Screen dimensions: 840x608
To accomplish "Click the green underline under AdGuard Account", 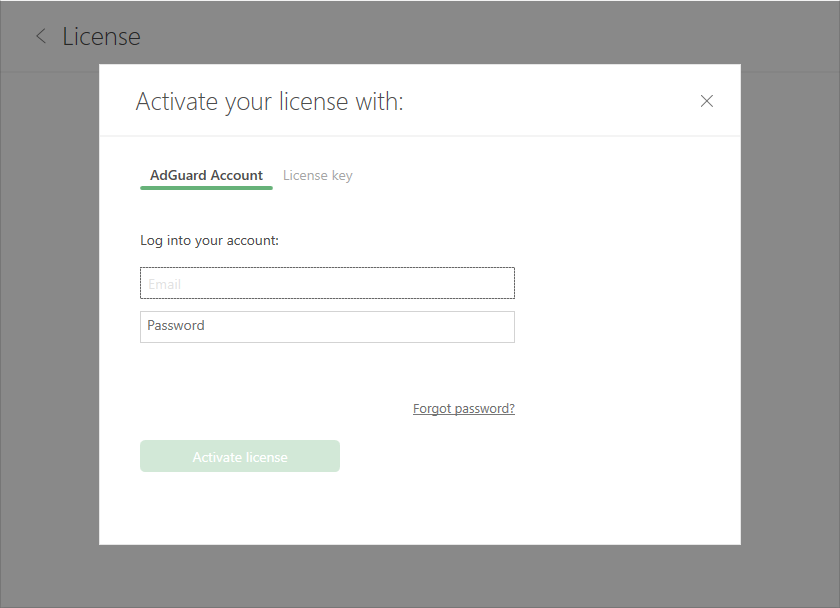I will [206, 188].
